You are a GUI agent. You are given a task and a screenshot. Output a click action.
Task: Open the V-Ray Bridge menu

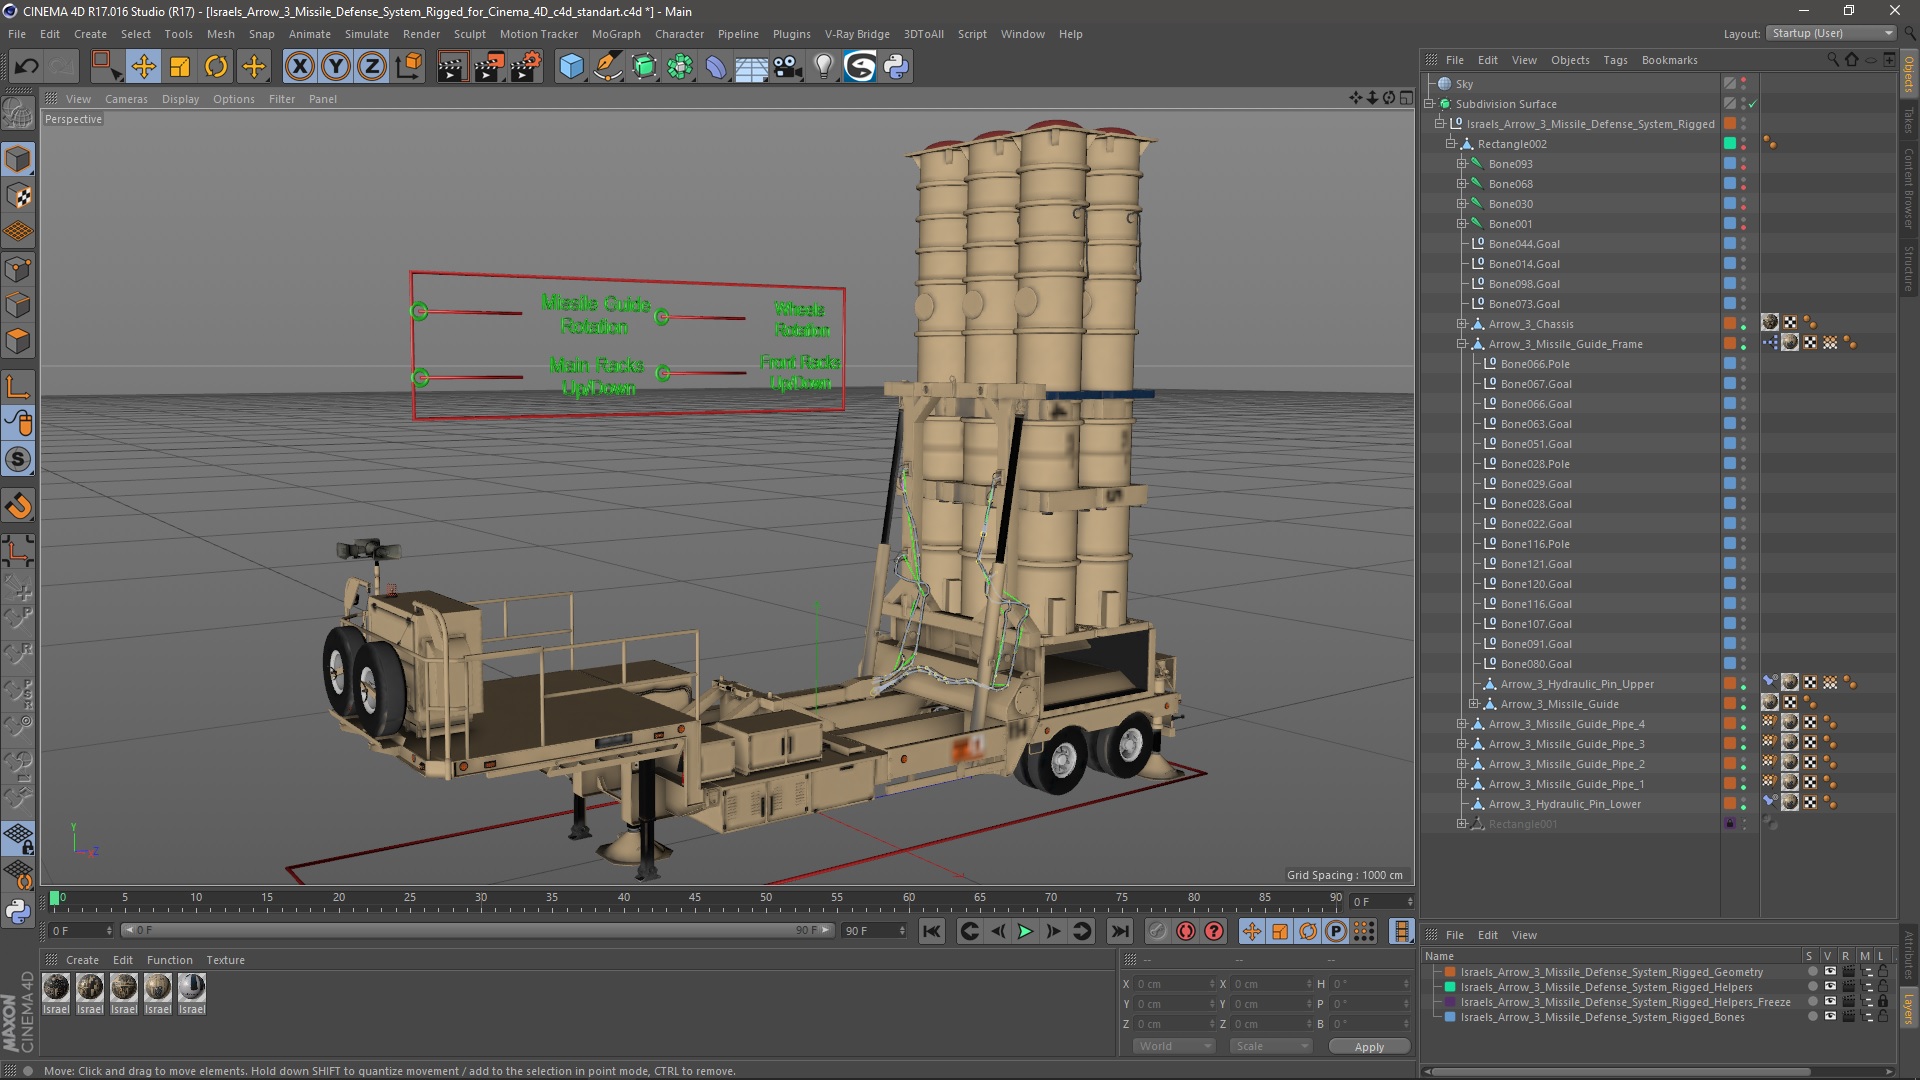pos(857,34)
